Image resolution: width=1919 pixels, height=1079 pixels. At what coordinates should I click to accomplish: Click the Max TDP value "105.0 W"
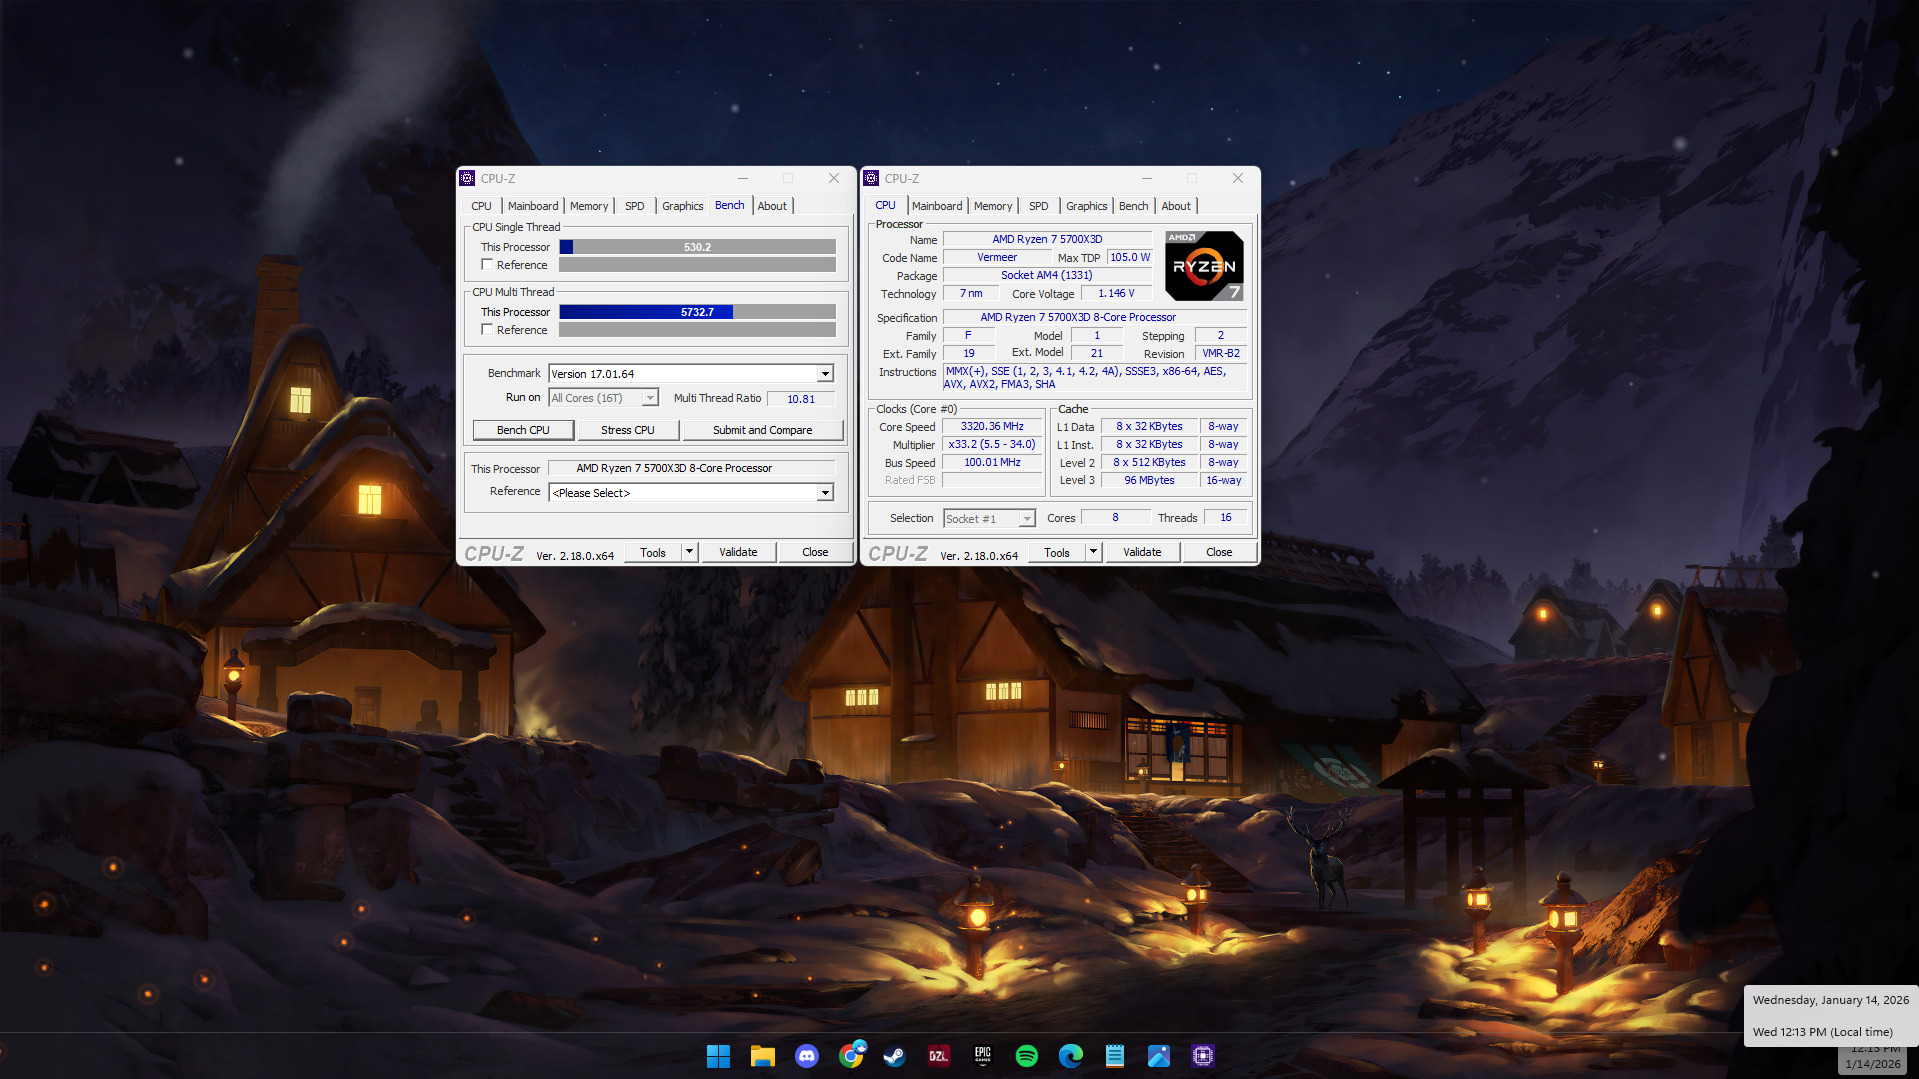pyautogui.click(x=1130, y=257)
